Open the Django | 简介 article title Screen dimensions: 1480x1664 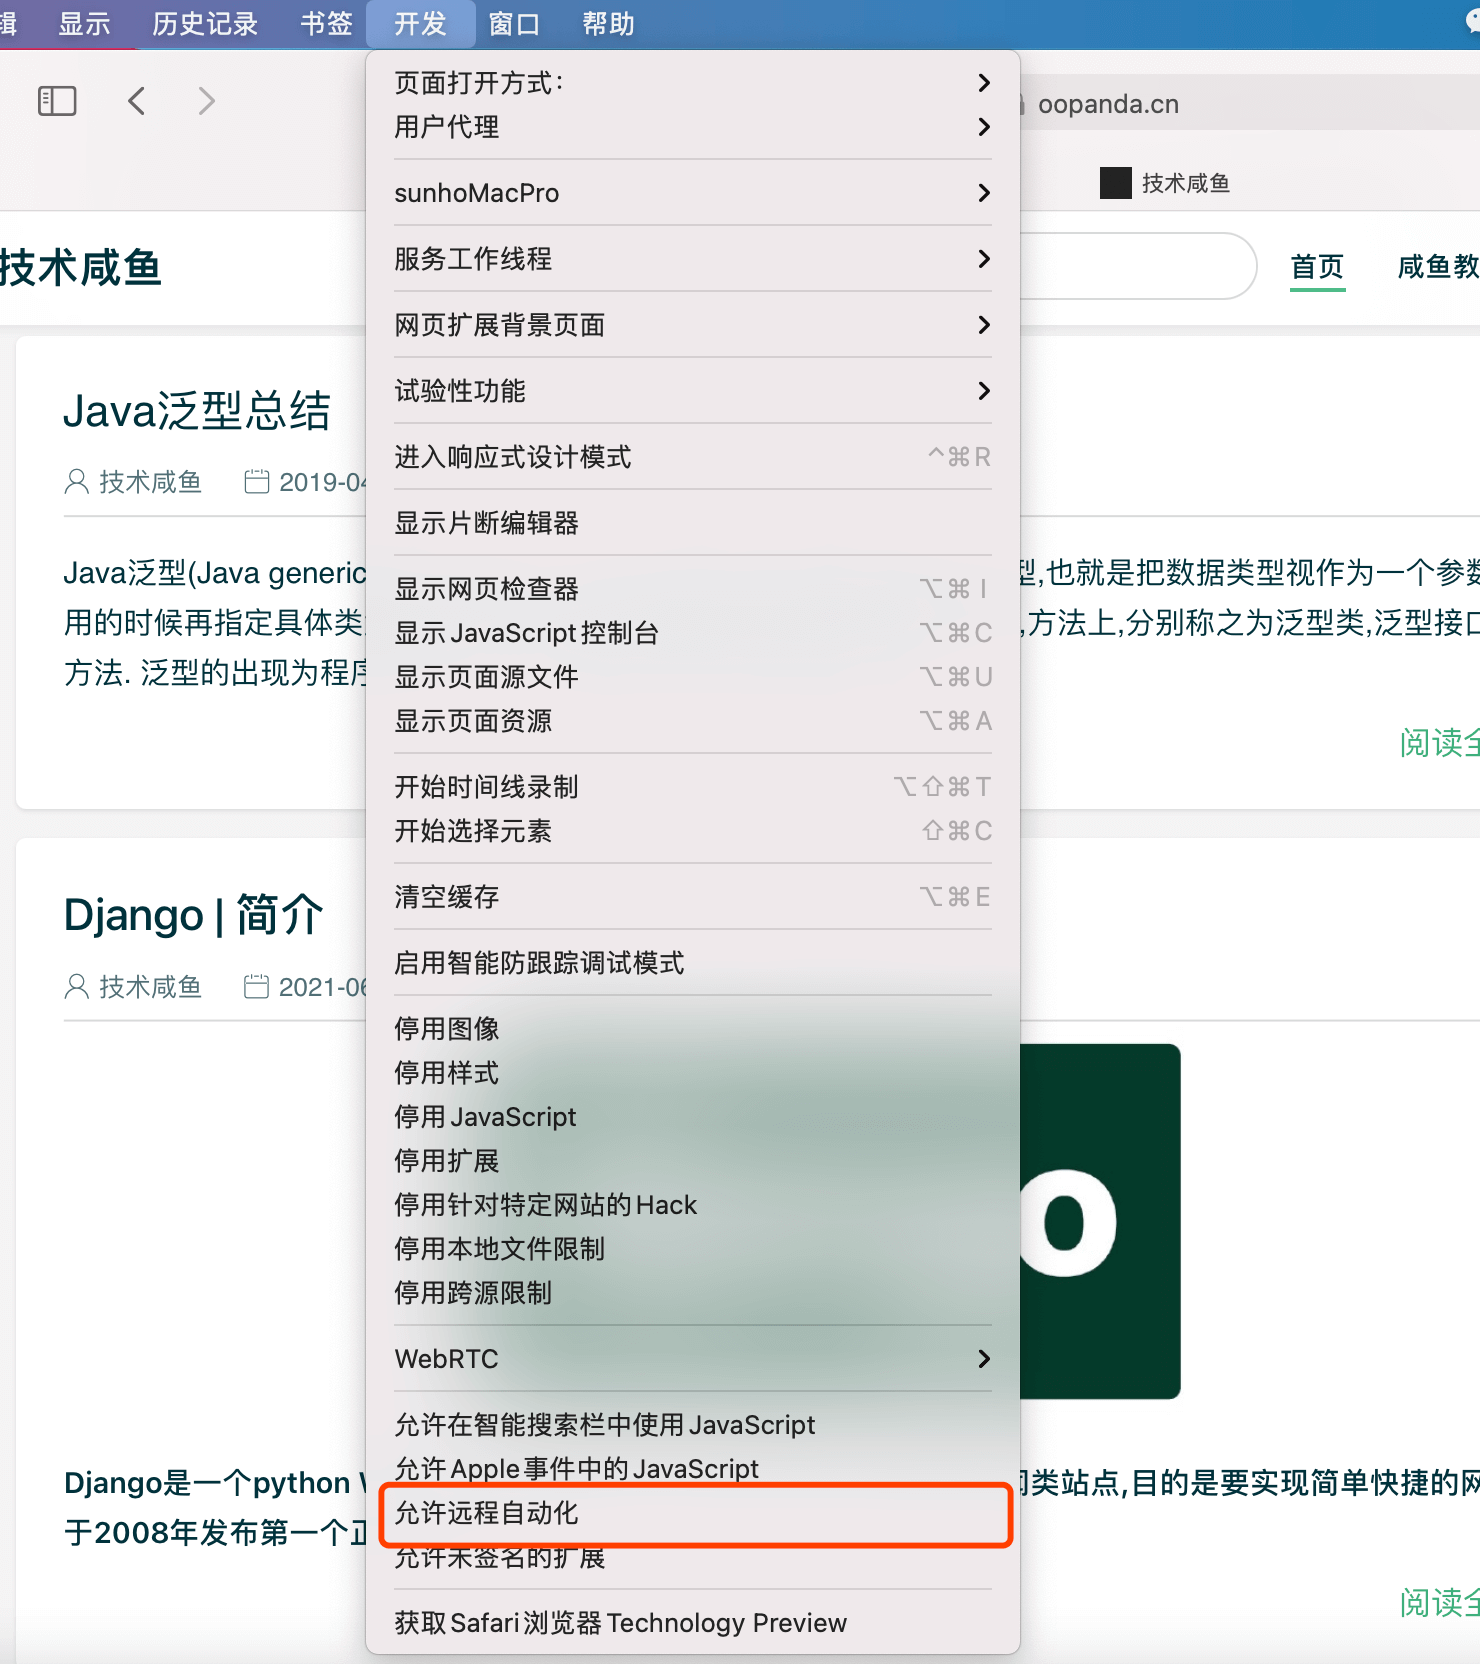pyautogui.click(x=194, y=915)
